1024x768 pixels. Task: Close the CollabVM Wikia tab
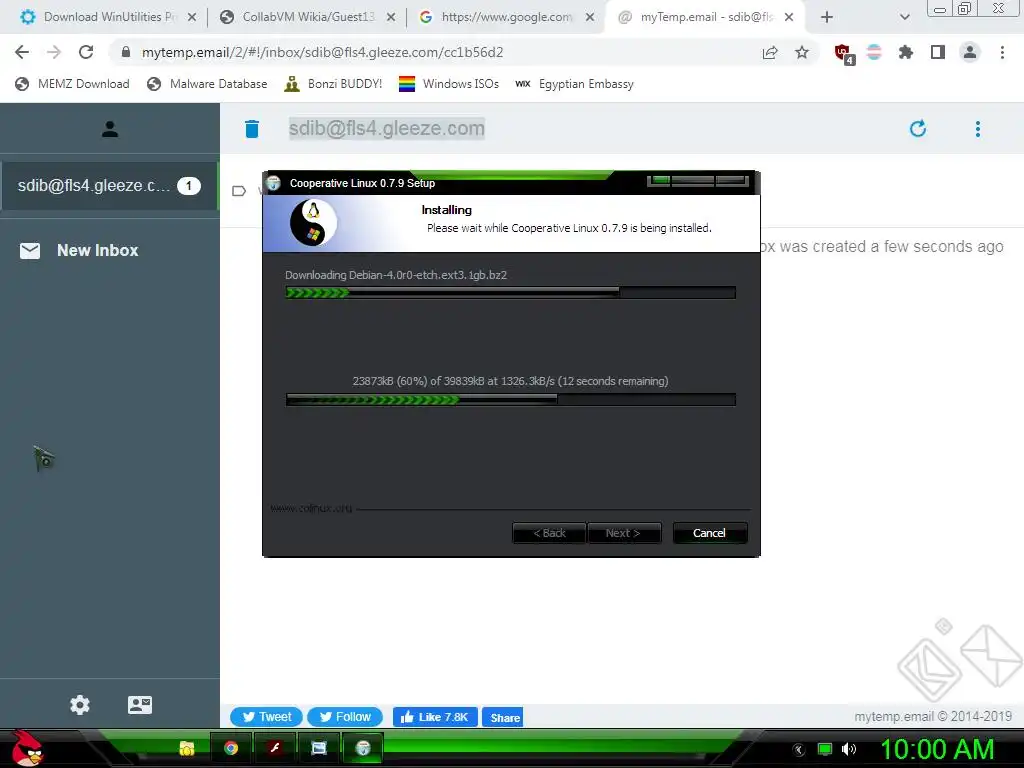point(391,18)
